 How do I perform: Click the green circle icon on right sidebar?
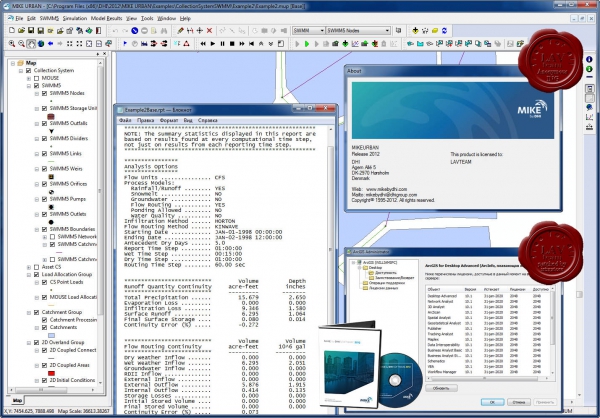589,69
